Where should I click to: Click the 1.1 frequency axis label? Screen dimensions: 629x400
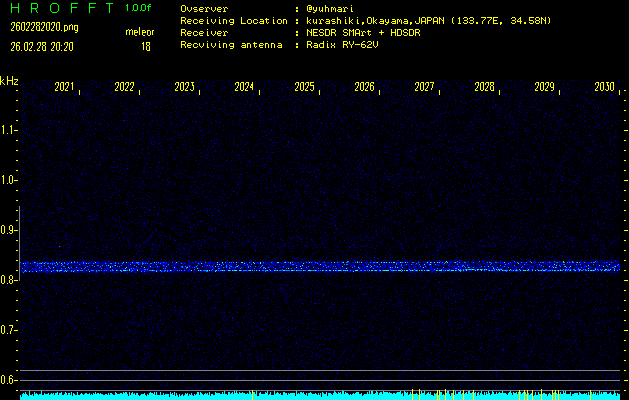click(9, 130)
